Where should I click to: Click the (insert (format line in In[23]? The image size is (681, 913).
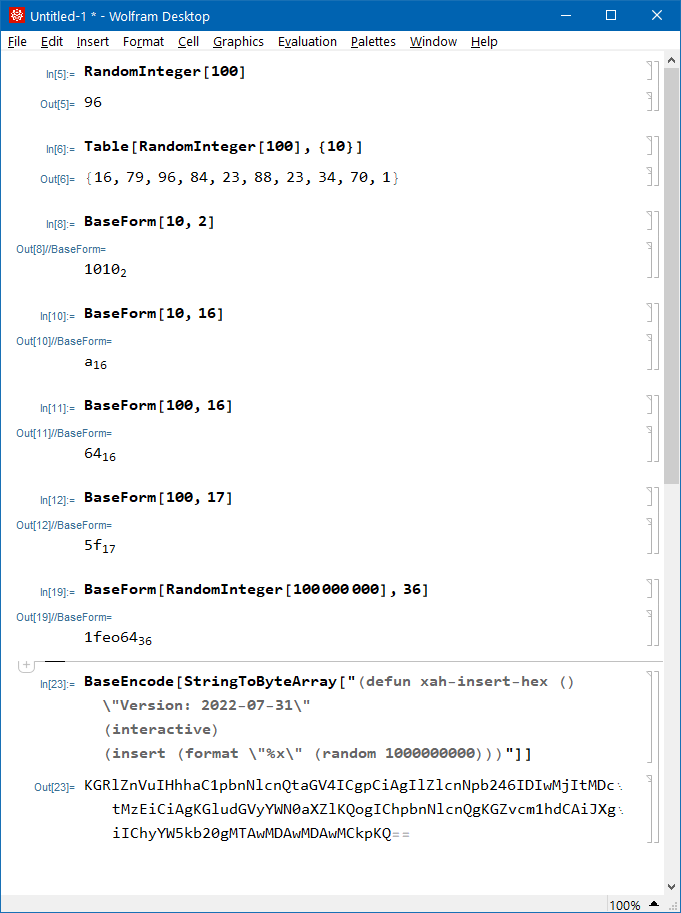pos(318,754)
